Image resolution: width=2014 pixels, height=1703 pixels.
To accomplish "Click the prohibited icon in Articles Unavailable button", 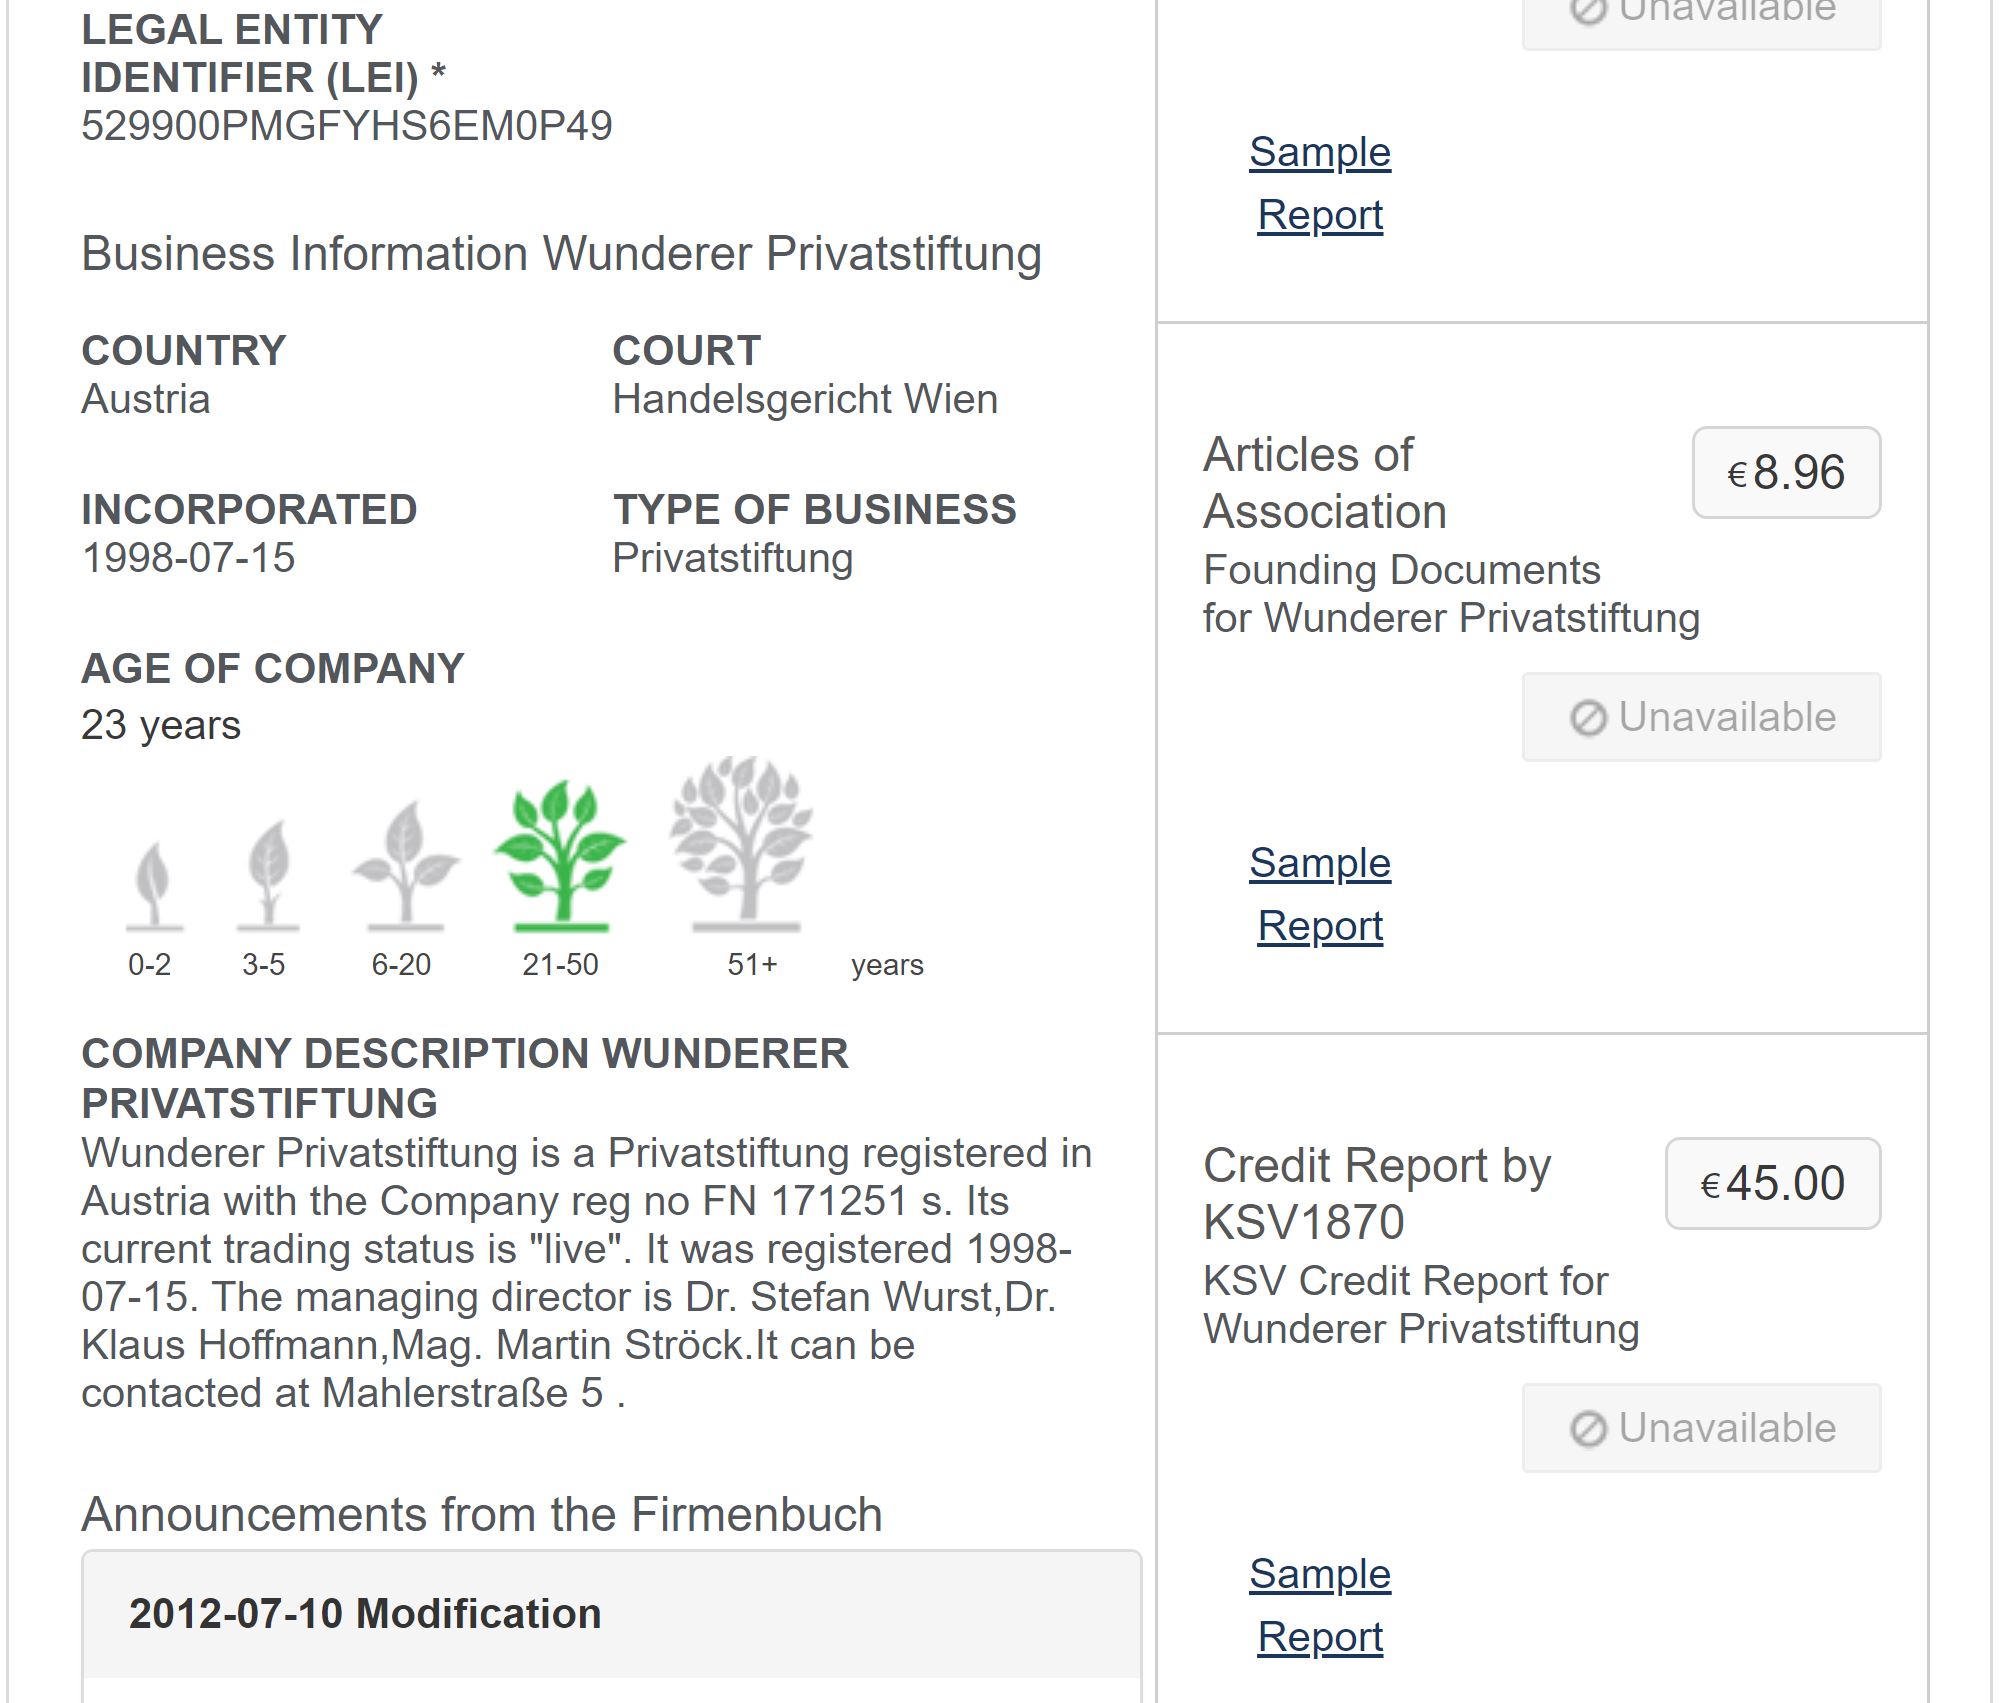I will pyautogui.click(x=1588, y=718).
